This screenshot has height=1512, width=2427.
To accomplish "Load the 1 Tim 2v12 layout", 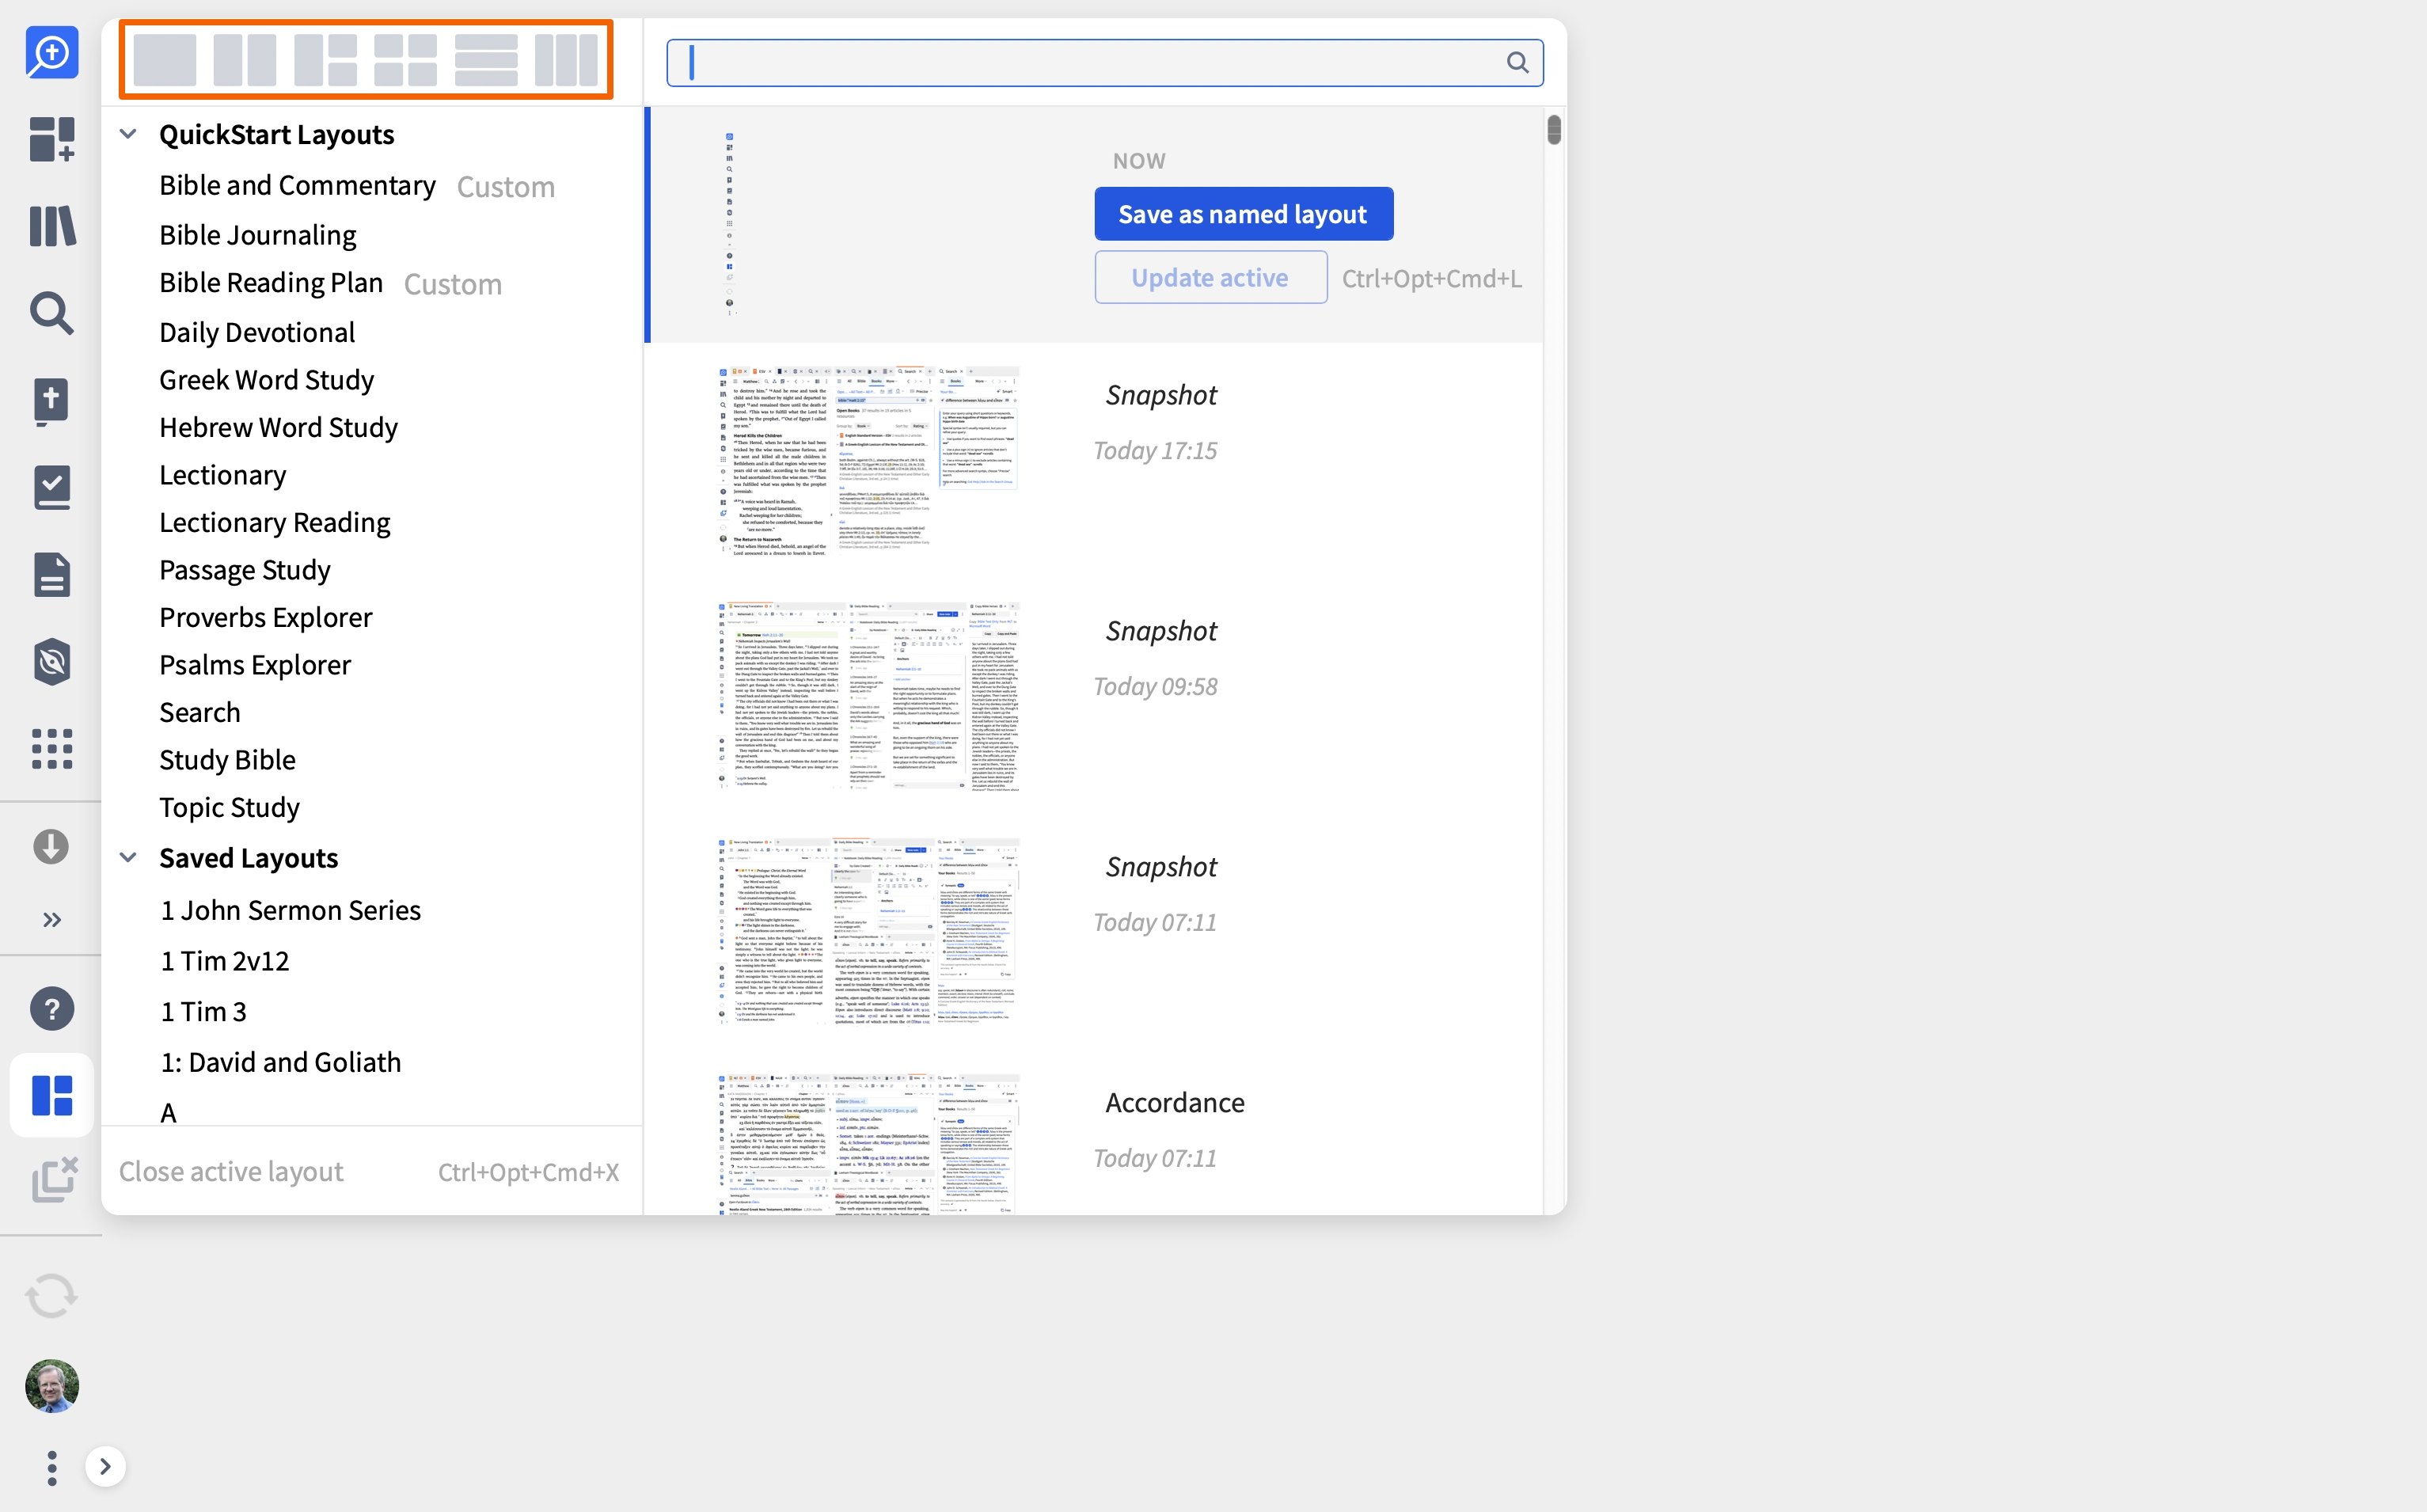I will coord(225,961).
